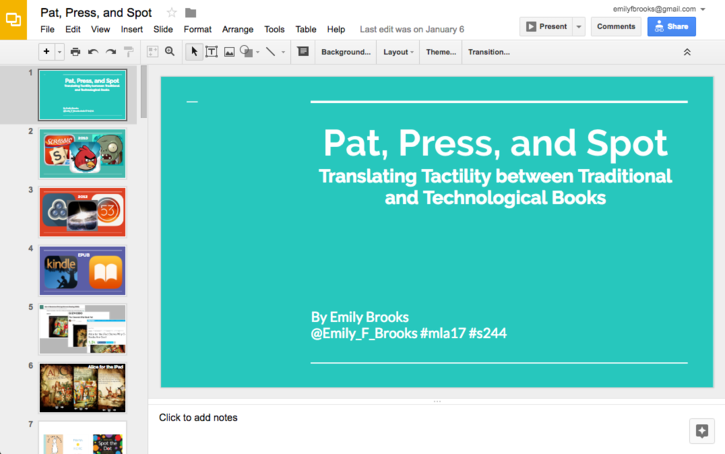Open the Layout dropdown
Screen dimensions: 725x454
398,52
